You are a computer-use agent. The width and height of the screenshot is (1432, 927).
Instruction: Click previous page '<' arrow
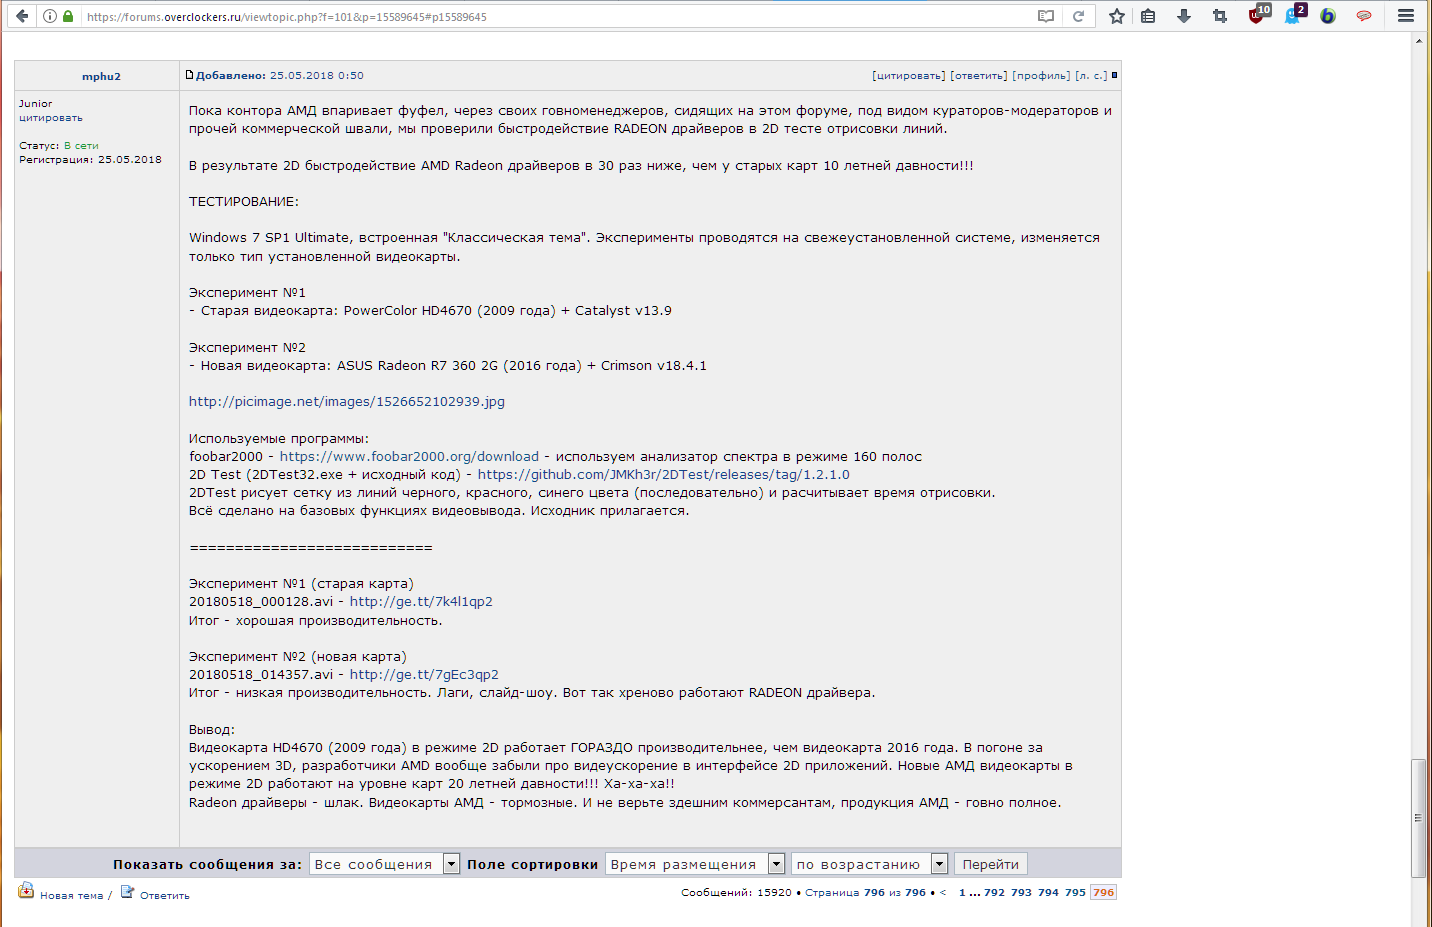[943, 892]
